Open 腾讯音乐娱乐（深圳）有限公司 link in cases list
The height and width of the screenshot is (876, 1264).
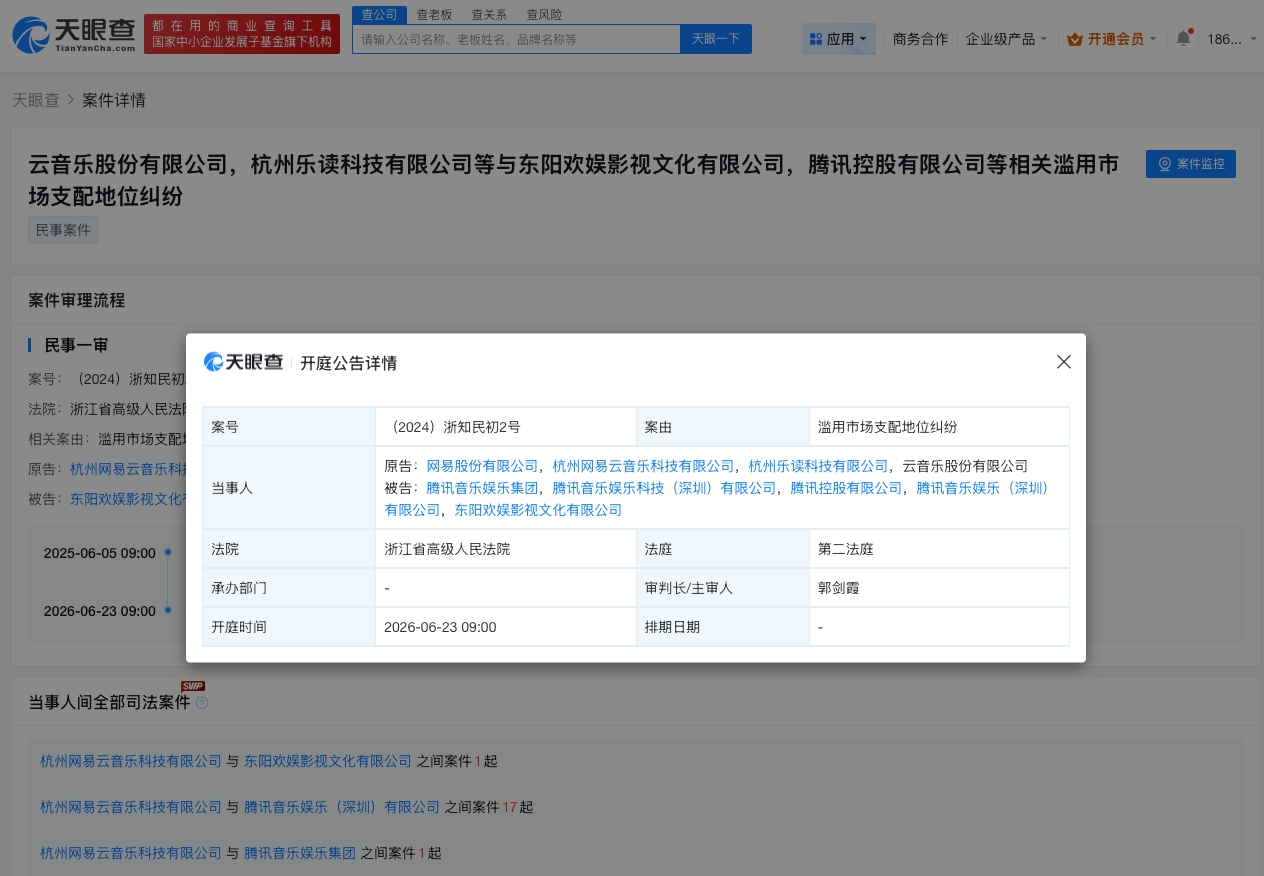pyautogui.click(x=342, y=807)
